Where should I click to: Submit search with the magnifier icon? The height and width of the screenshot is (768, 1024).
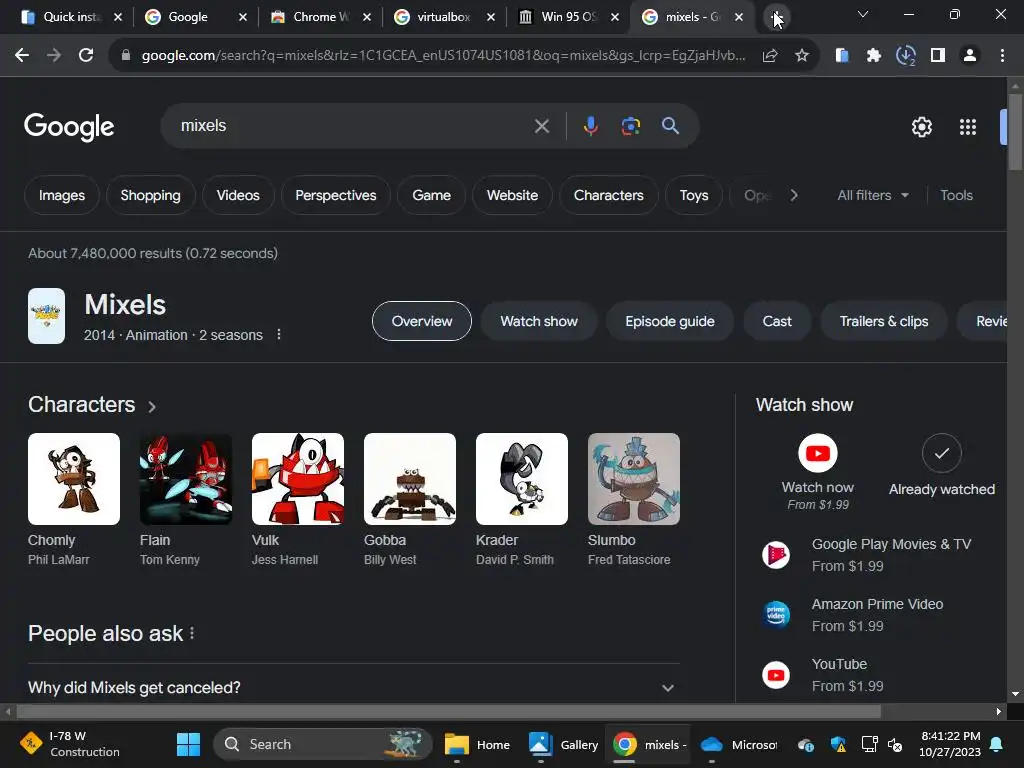coord(670,126)
